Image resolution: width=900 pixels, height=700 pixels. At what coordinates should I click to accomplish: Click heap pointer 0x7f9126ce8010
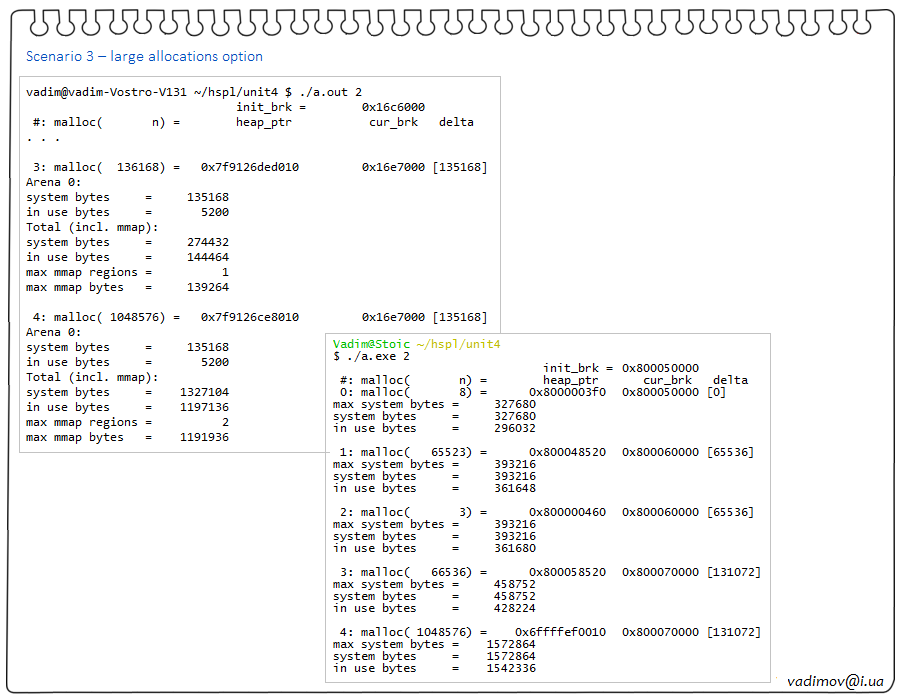(250, 317)
